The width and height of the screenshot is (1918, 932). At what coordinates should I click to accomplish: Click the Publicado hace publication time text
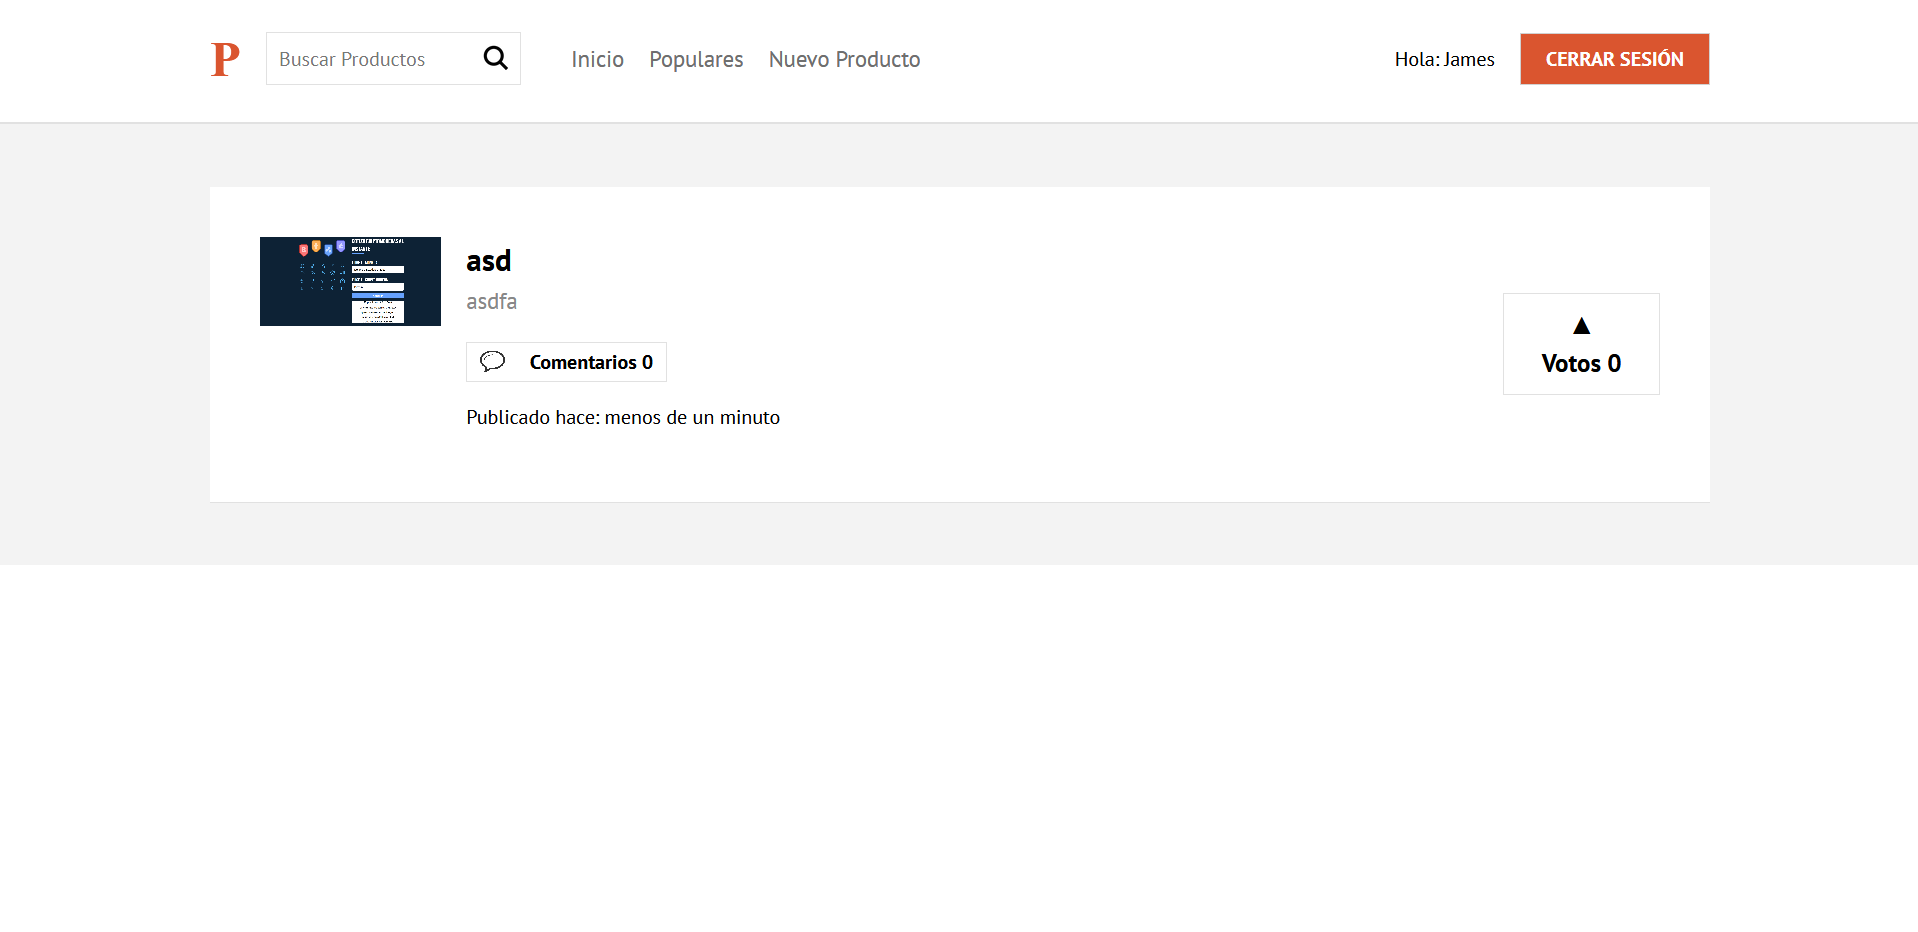pyautogui.click(x=623, y=417)
